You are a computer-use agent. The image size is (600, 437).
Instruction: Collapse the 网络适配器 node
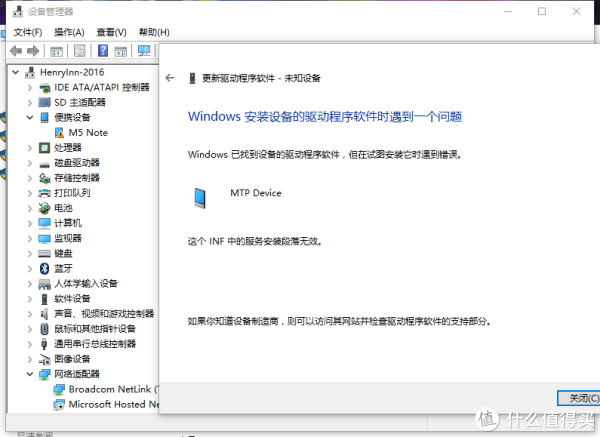[30, 374]
